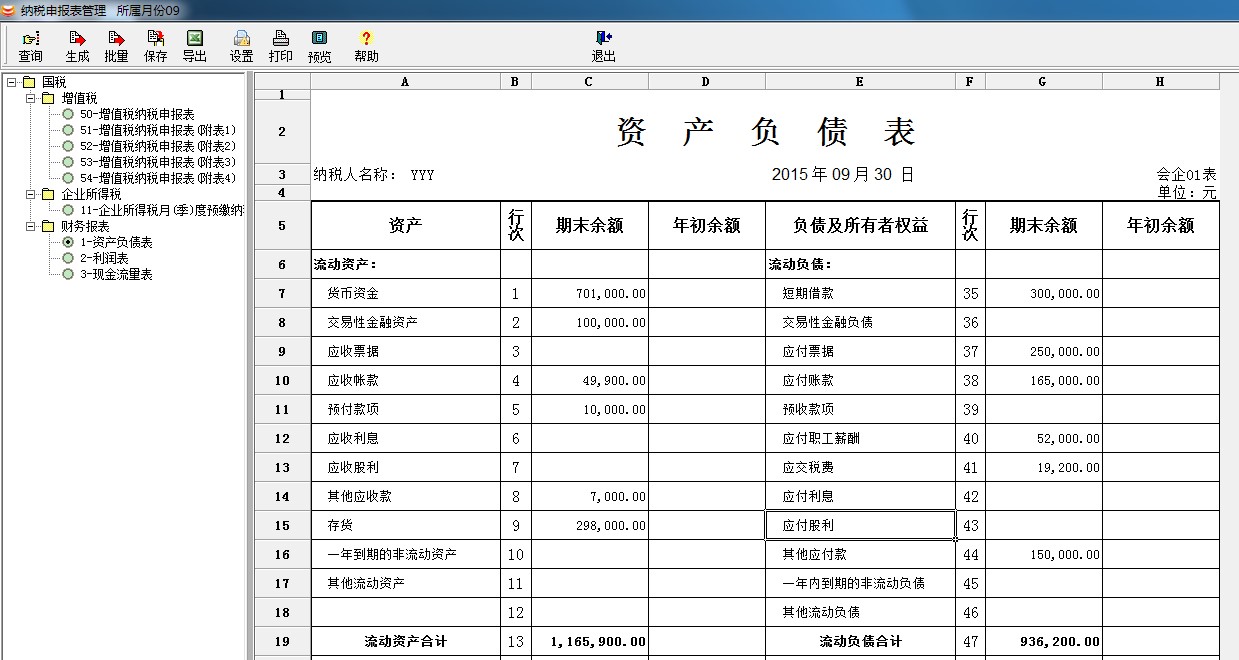Select column A header

[405, 82]
